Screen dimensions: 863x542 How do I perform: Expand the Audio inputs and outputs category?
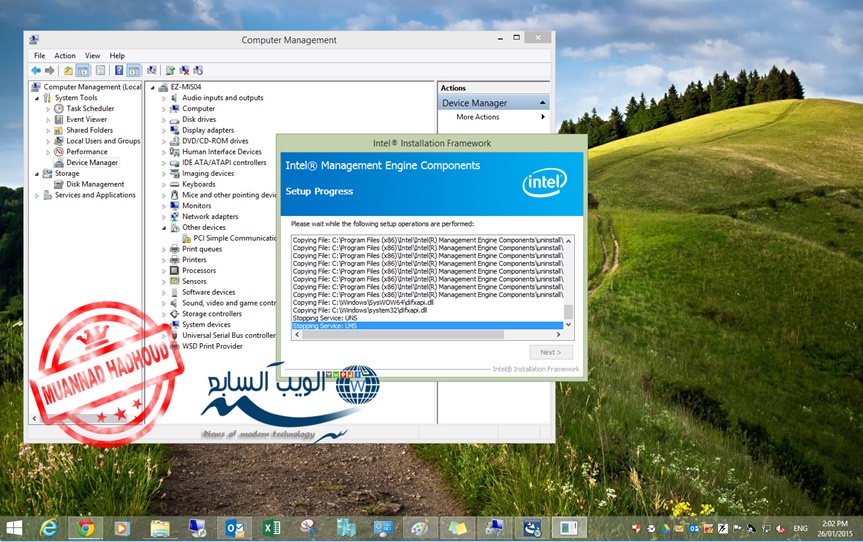pyautogui.click(x=164, y=98)
